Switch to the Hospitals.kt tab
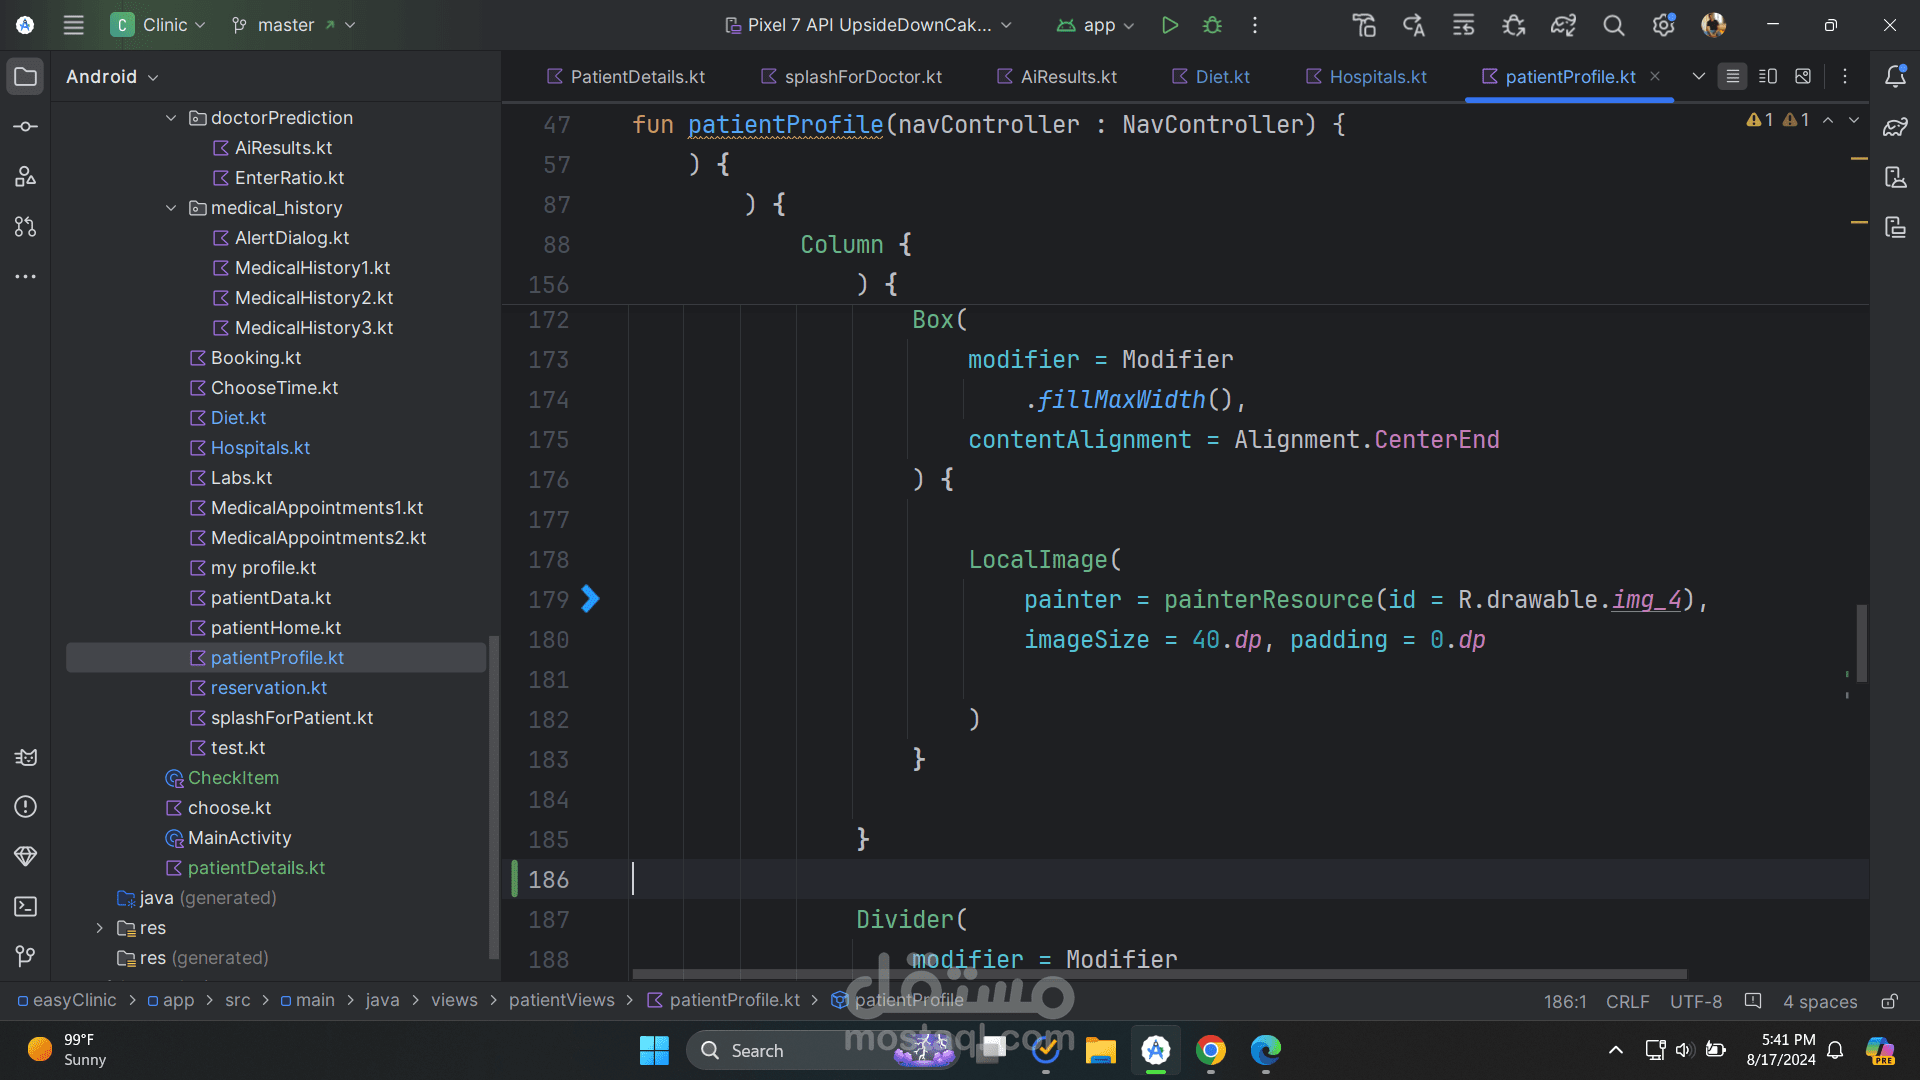The width and height of the screenshot is (1920, 1080). point(1377,77)
